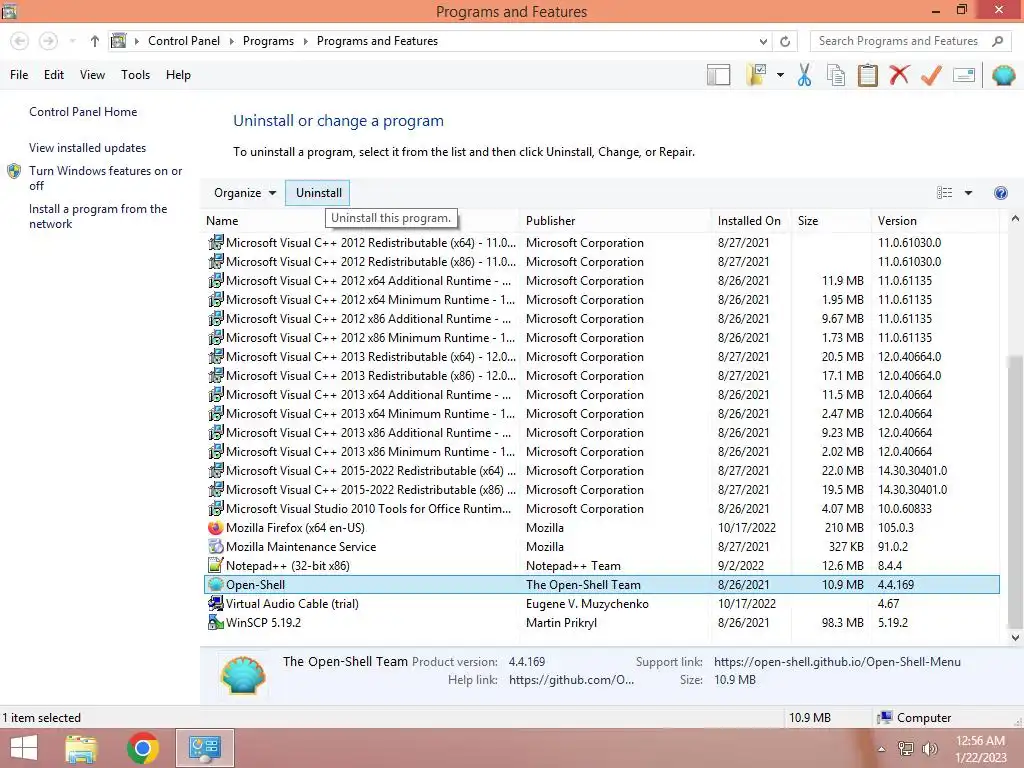Click the change view icon
The image size is (1024, 768).
[x=944, y=193]
